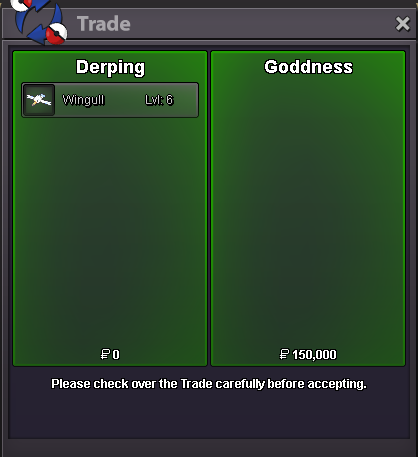Click the empty title bar space beside Trade

pos(262,24)
